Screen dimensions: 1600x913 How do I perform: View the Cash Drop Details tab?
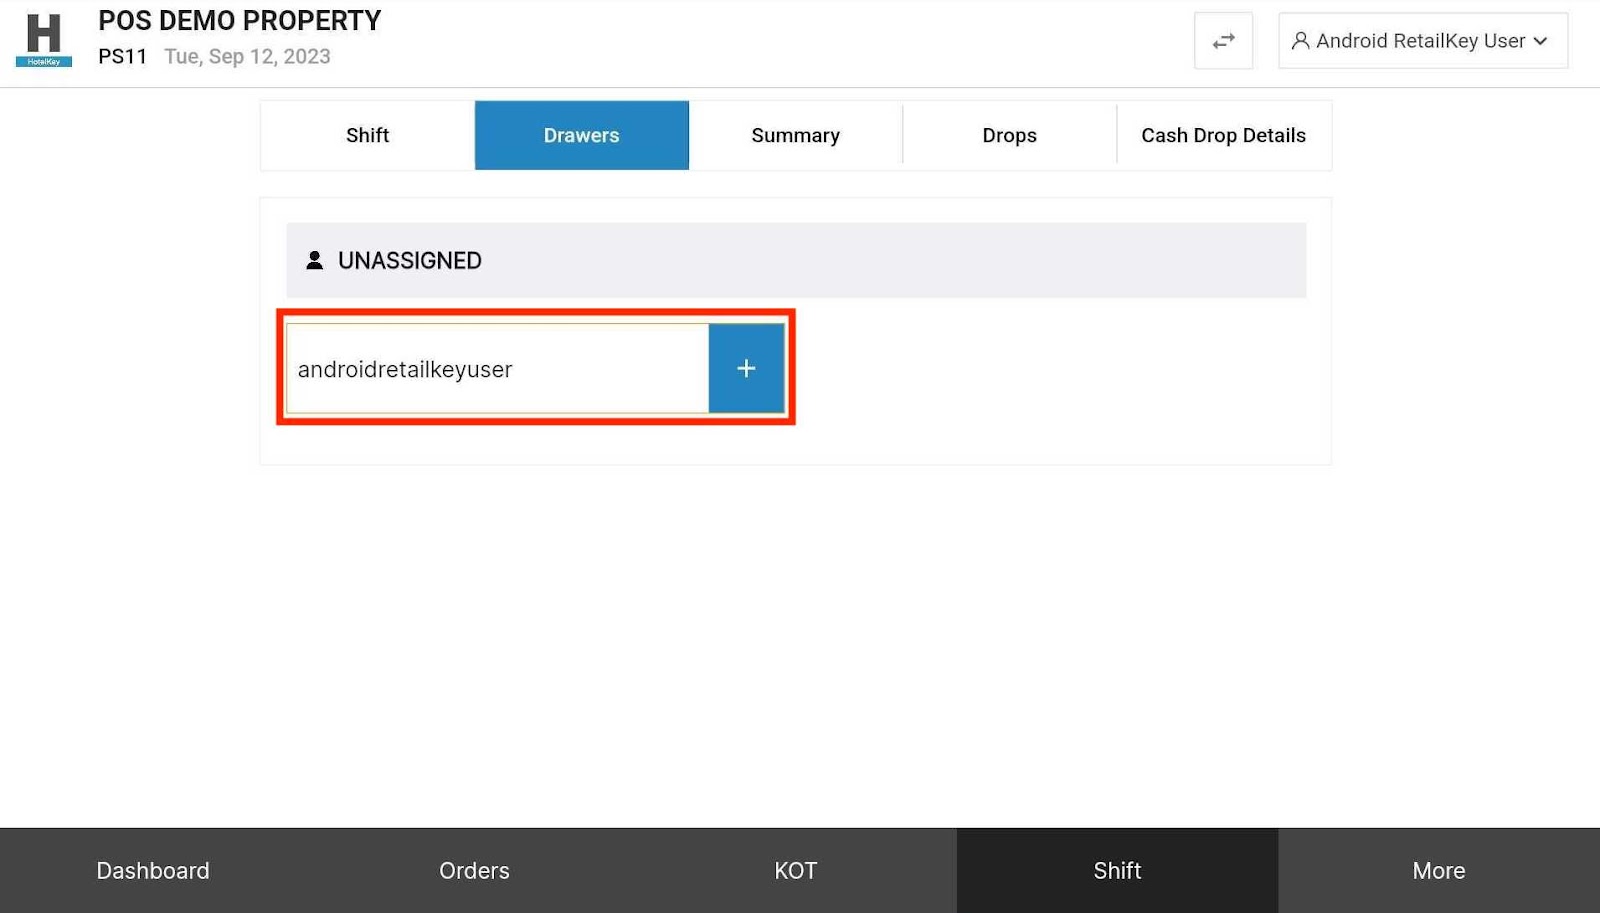click(1223, 135)
